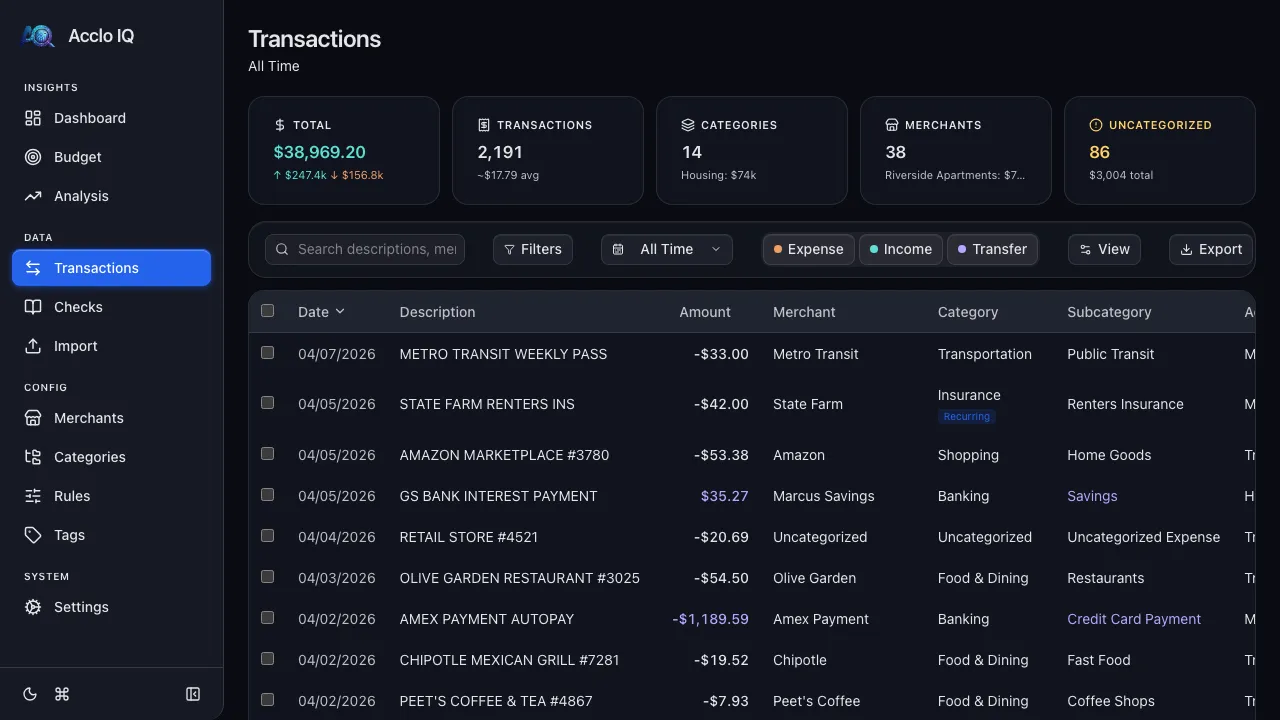Check the State Farm Renters Ins row
The width and height of the screenshot is (1280, 720).
[267, 403]
